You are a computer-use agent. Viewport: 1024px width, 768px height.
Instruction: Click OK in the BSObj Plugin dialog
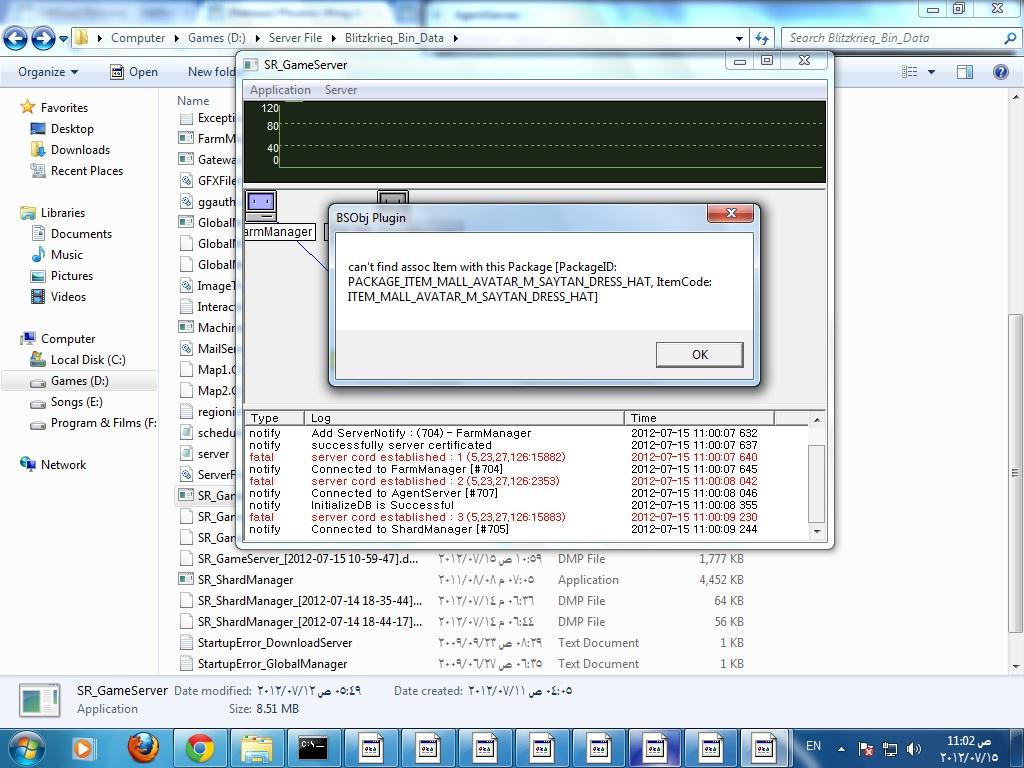click(699, 354)
